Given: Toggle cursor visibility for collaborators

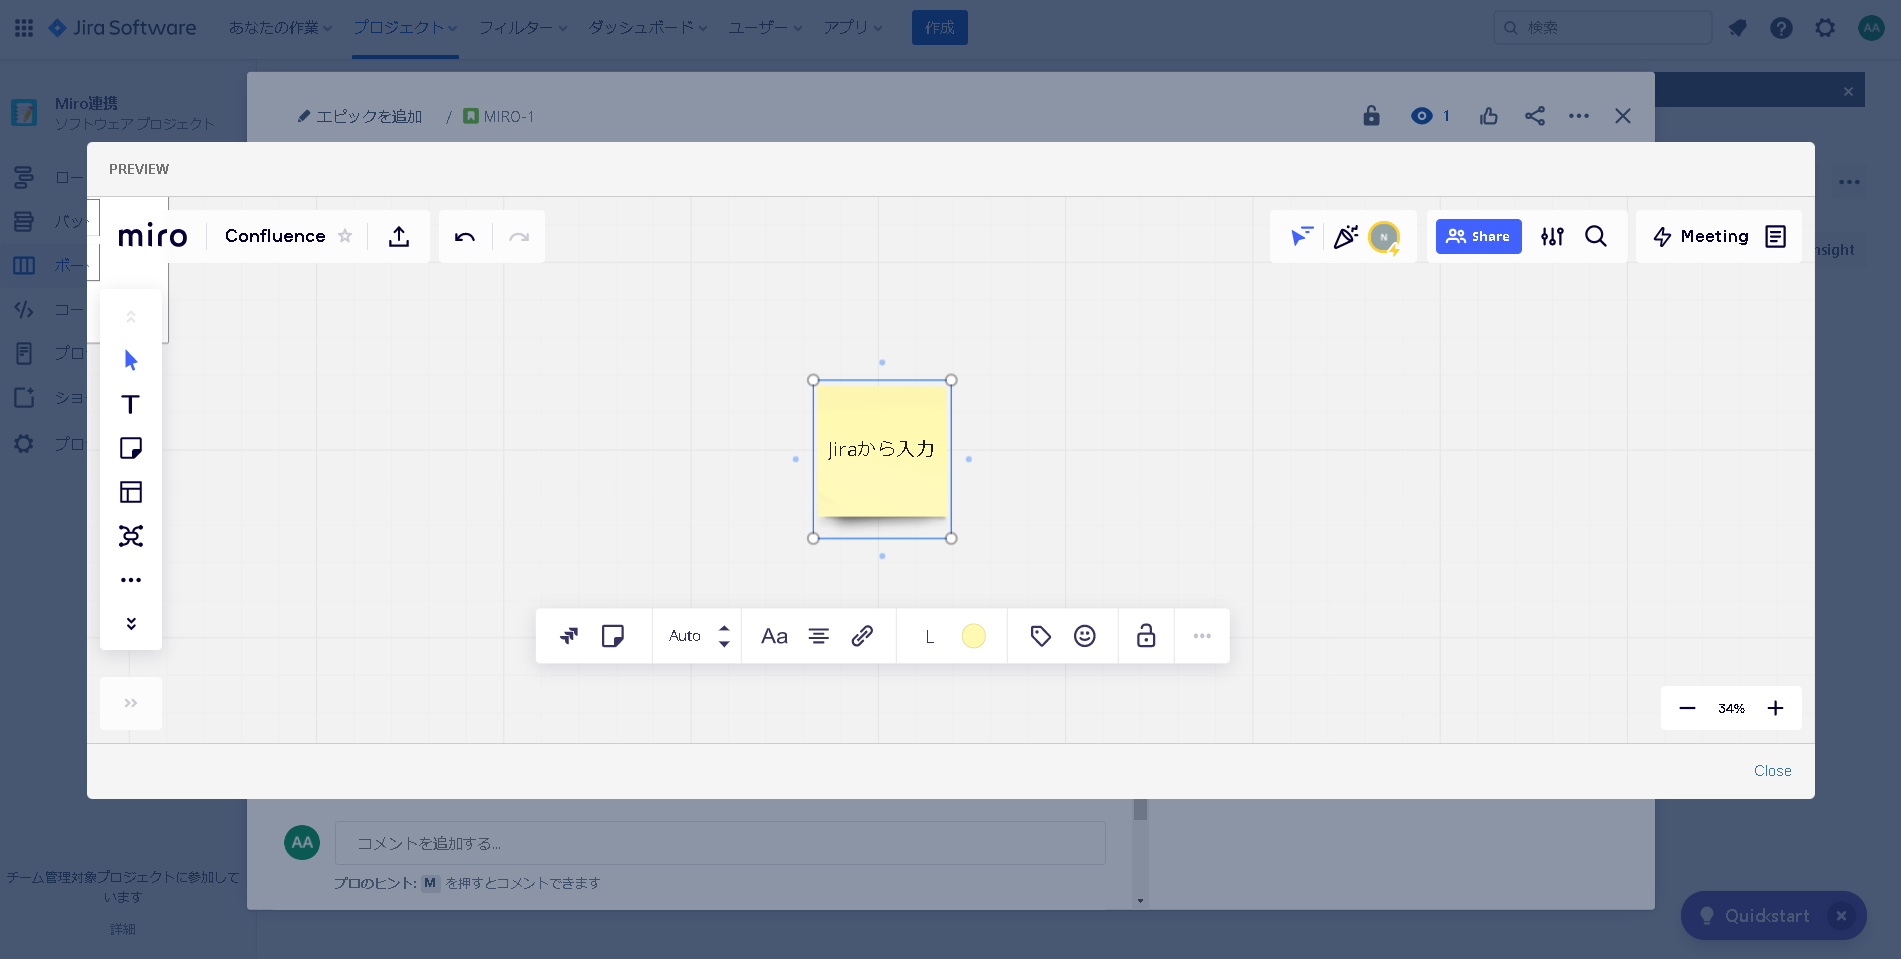Looking at the screenshot, I should click(x=1301, y=237).
